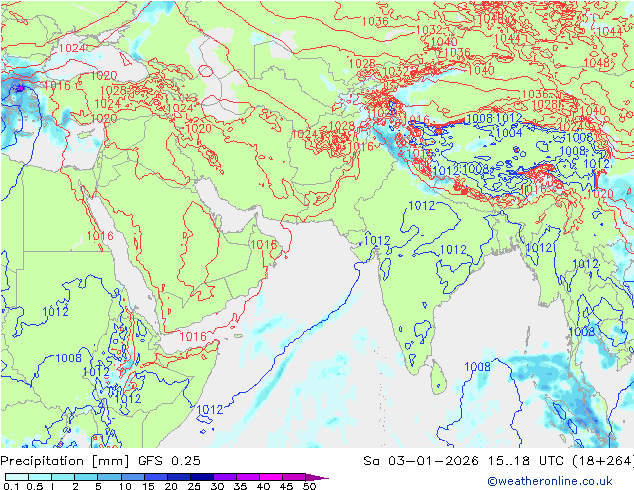Pick the pale 0.1–0.5 mm legend swatch

click(x=17, y=477)
